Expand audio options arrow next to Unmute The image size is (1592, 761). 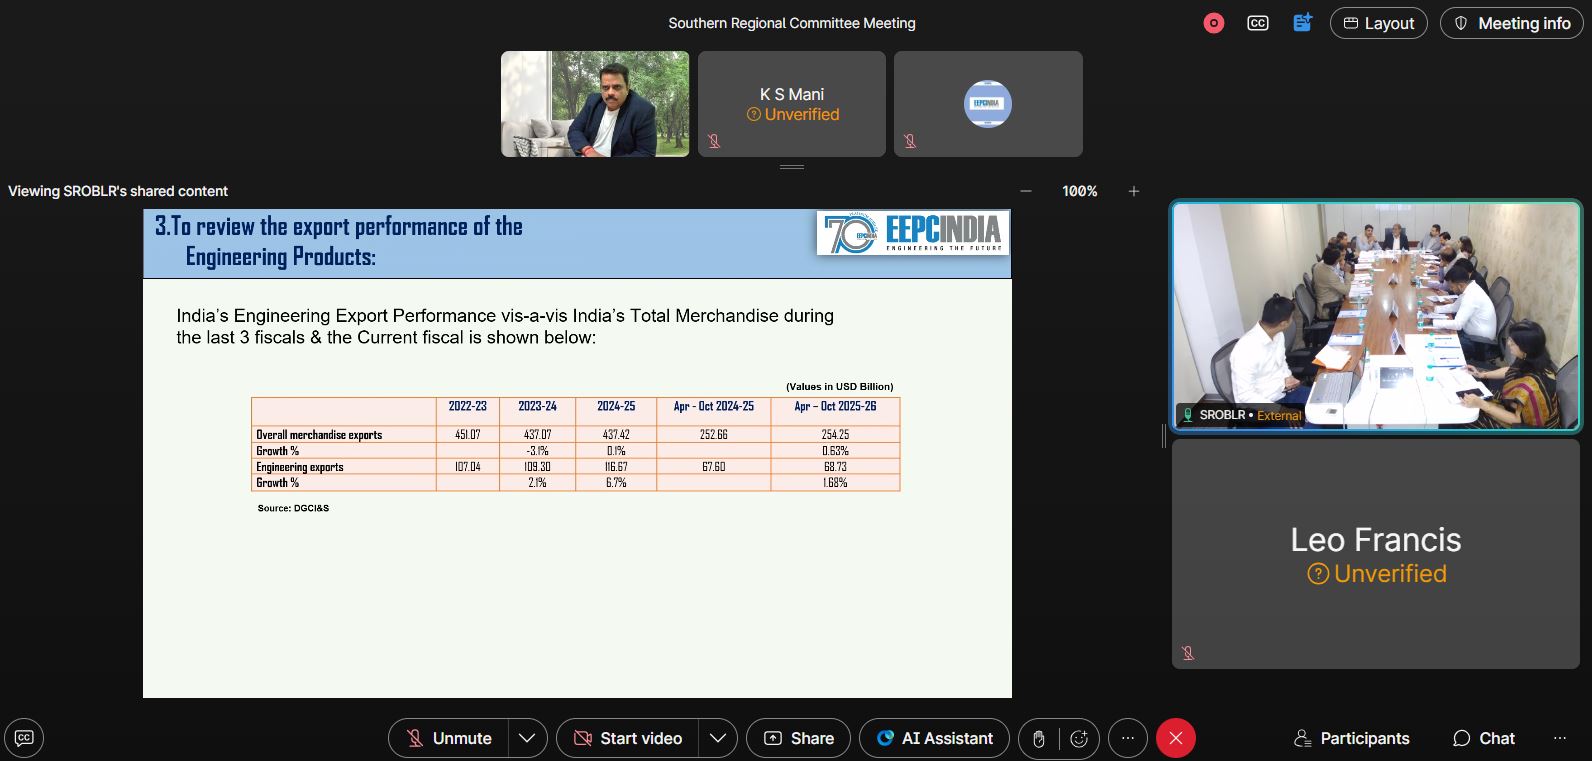(x=527, y=739)
